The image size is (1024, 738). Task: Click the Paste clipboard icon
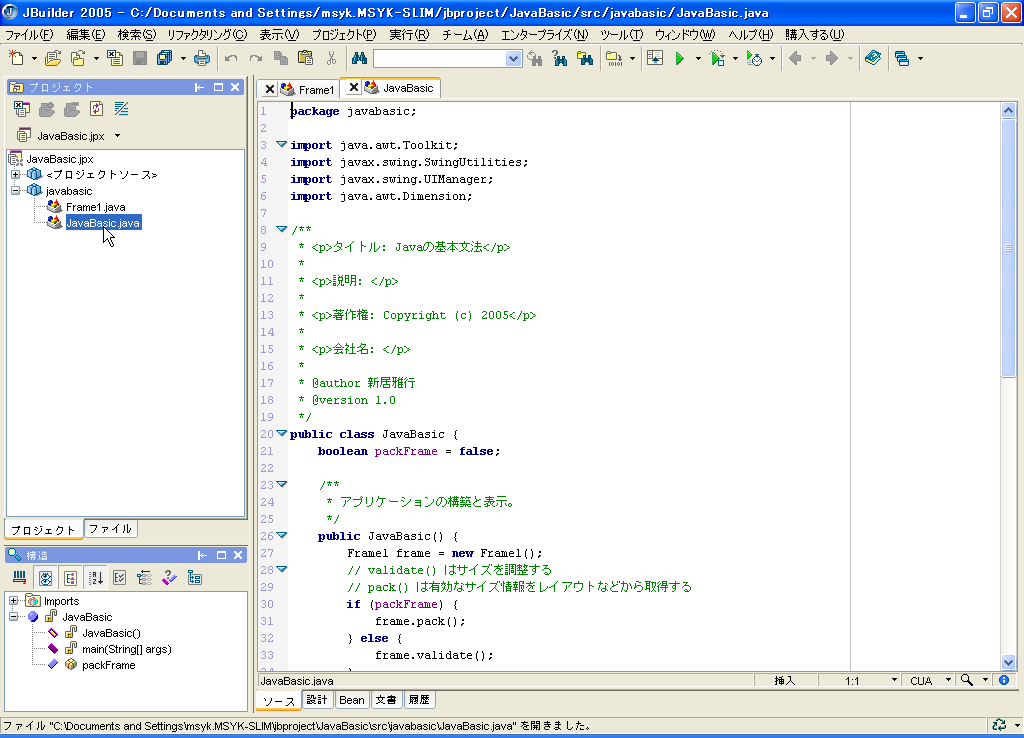305,59
